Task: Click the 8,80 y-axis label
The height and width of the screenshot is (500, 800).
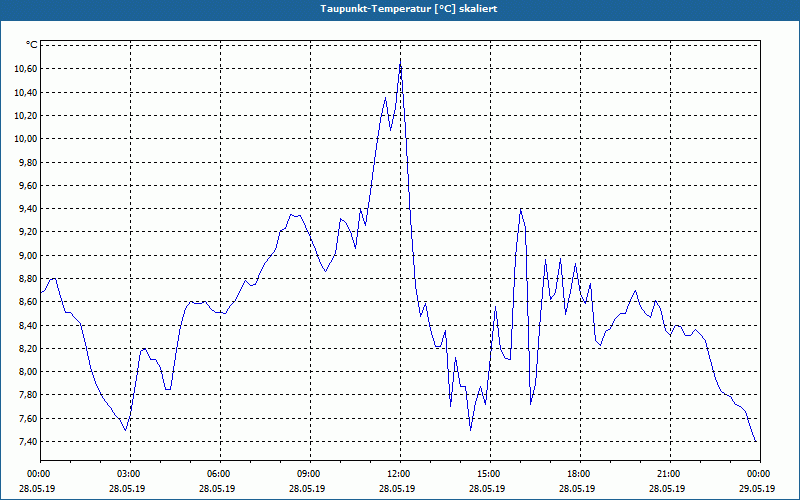Action: coord(29,279)
